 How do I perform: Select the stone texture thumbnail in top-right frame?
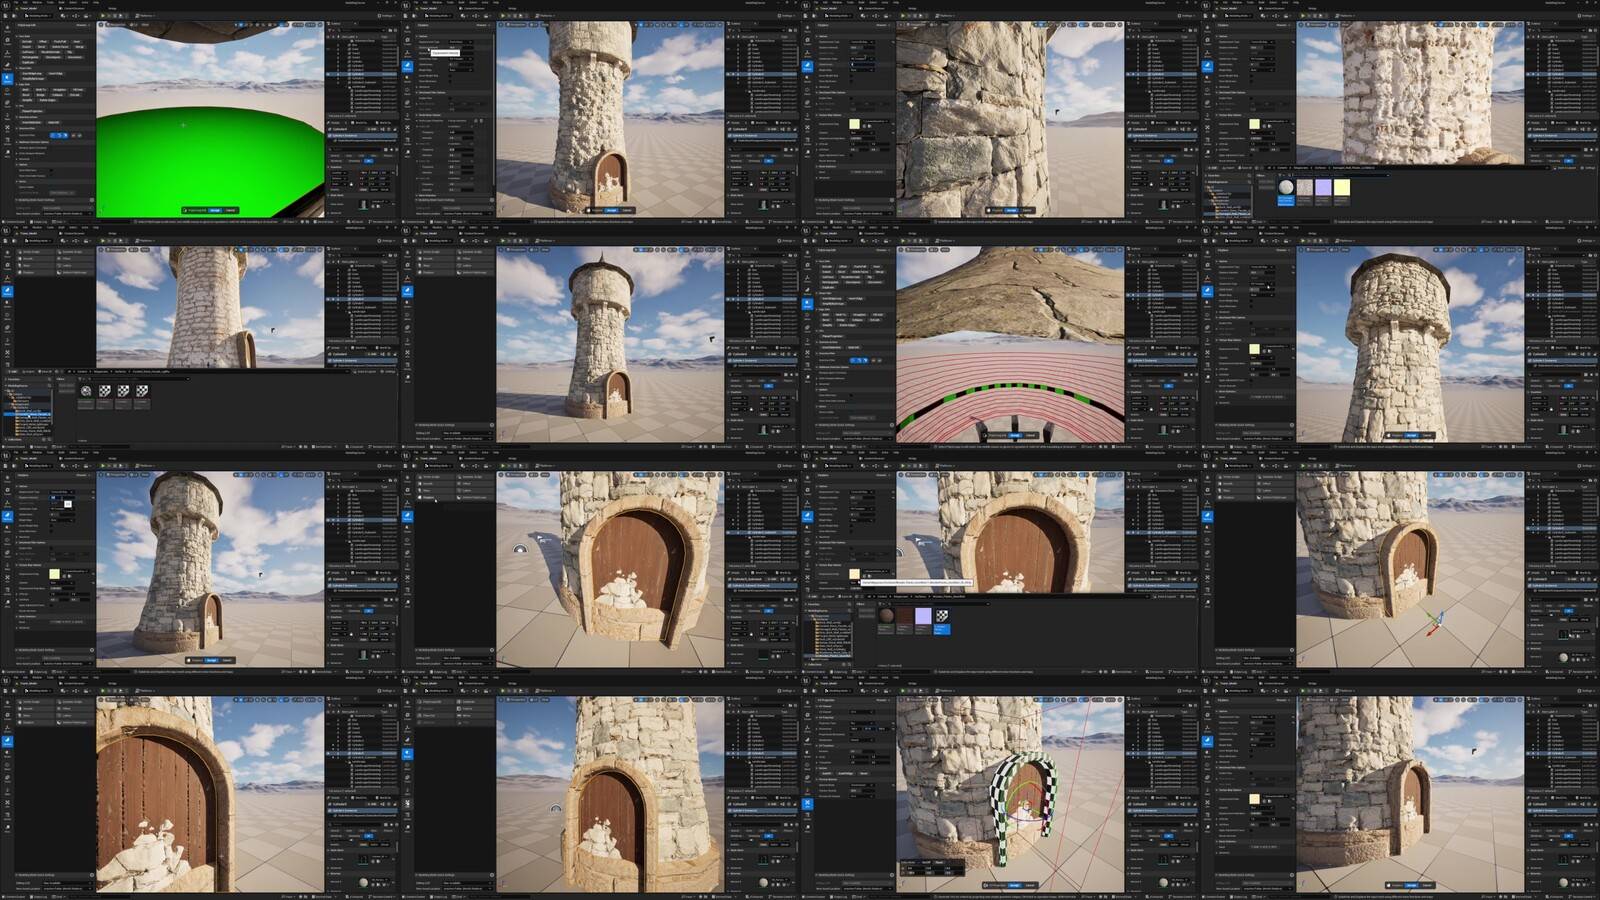pos(1305,187)
